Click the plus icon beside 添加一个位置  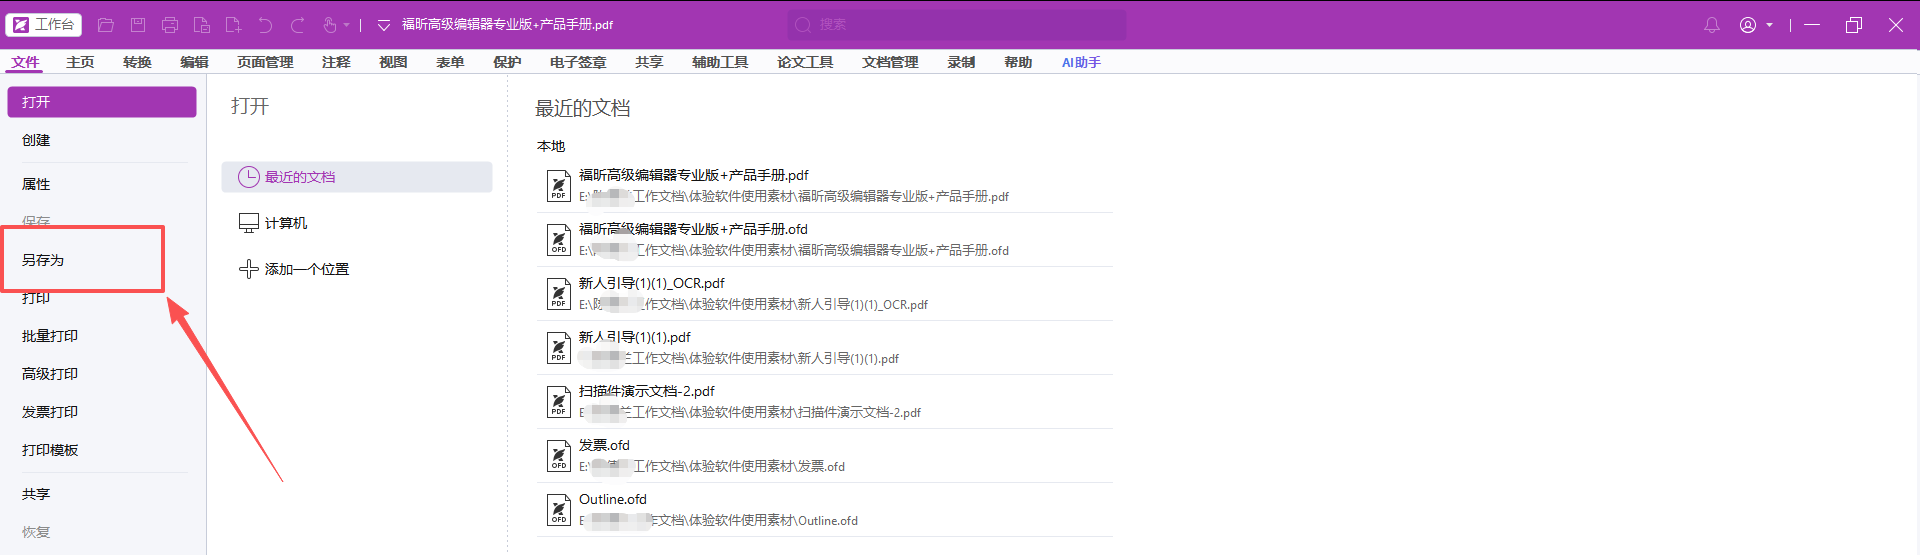(249, 269)
